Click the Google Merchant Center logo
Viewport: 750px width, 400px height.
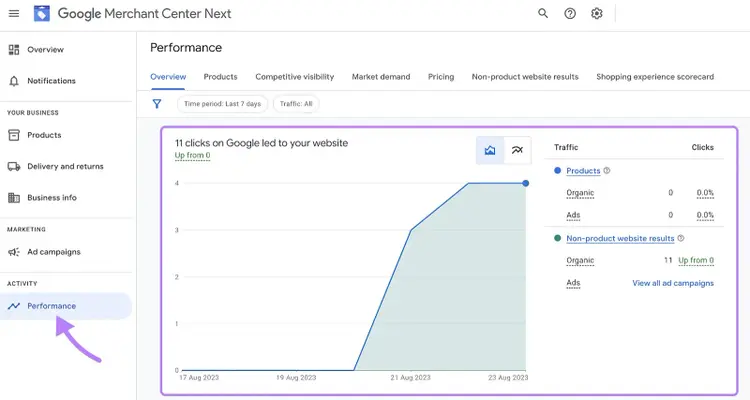[x=42, y=13]
